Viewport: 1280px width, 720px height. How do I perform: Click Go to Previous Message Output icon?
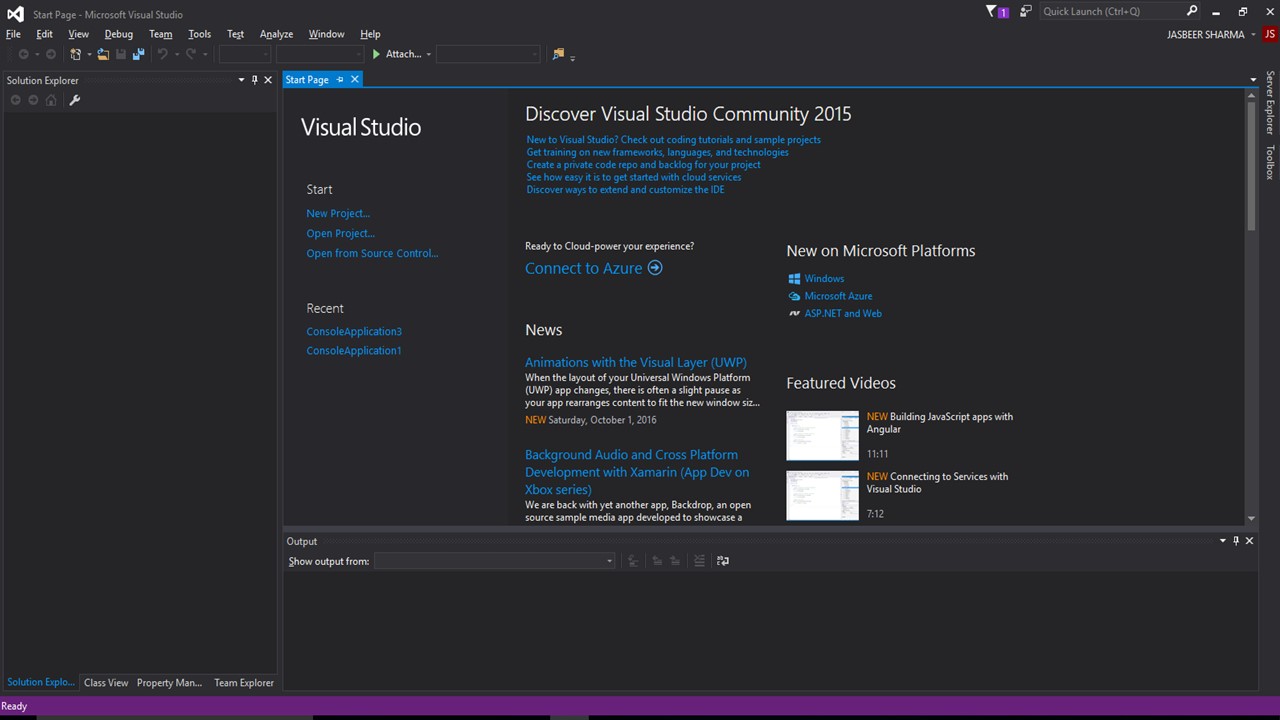coord(657,561)
